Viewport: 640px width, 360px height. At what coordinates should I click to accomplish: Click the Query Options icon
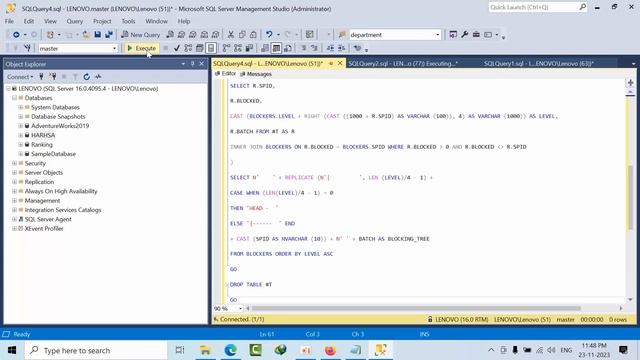point(200,48)
